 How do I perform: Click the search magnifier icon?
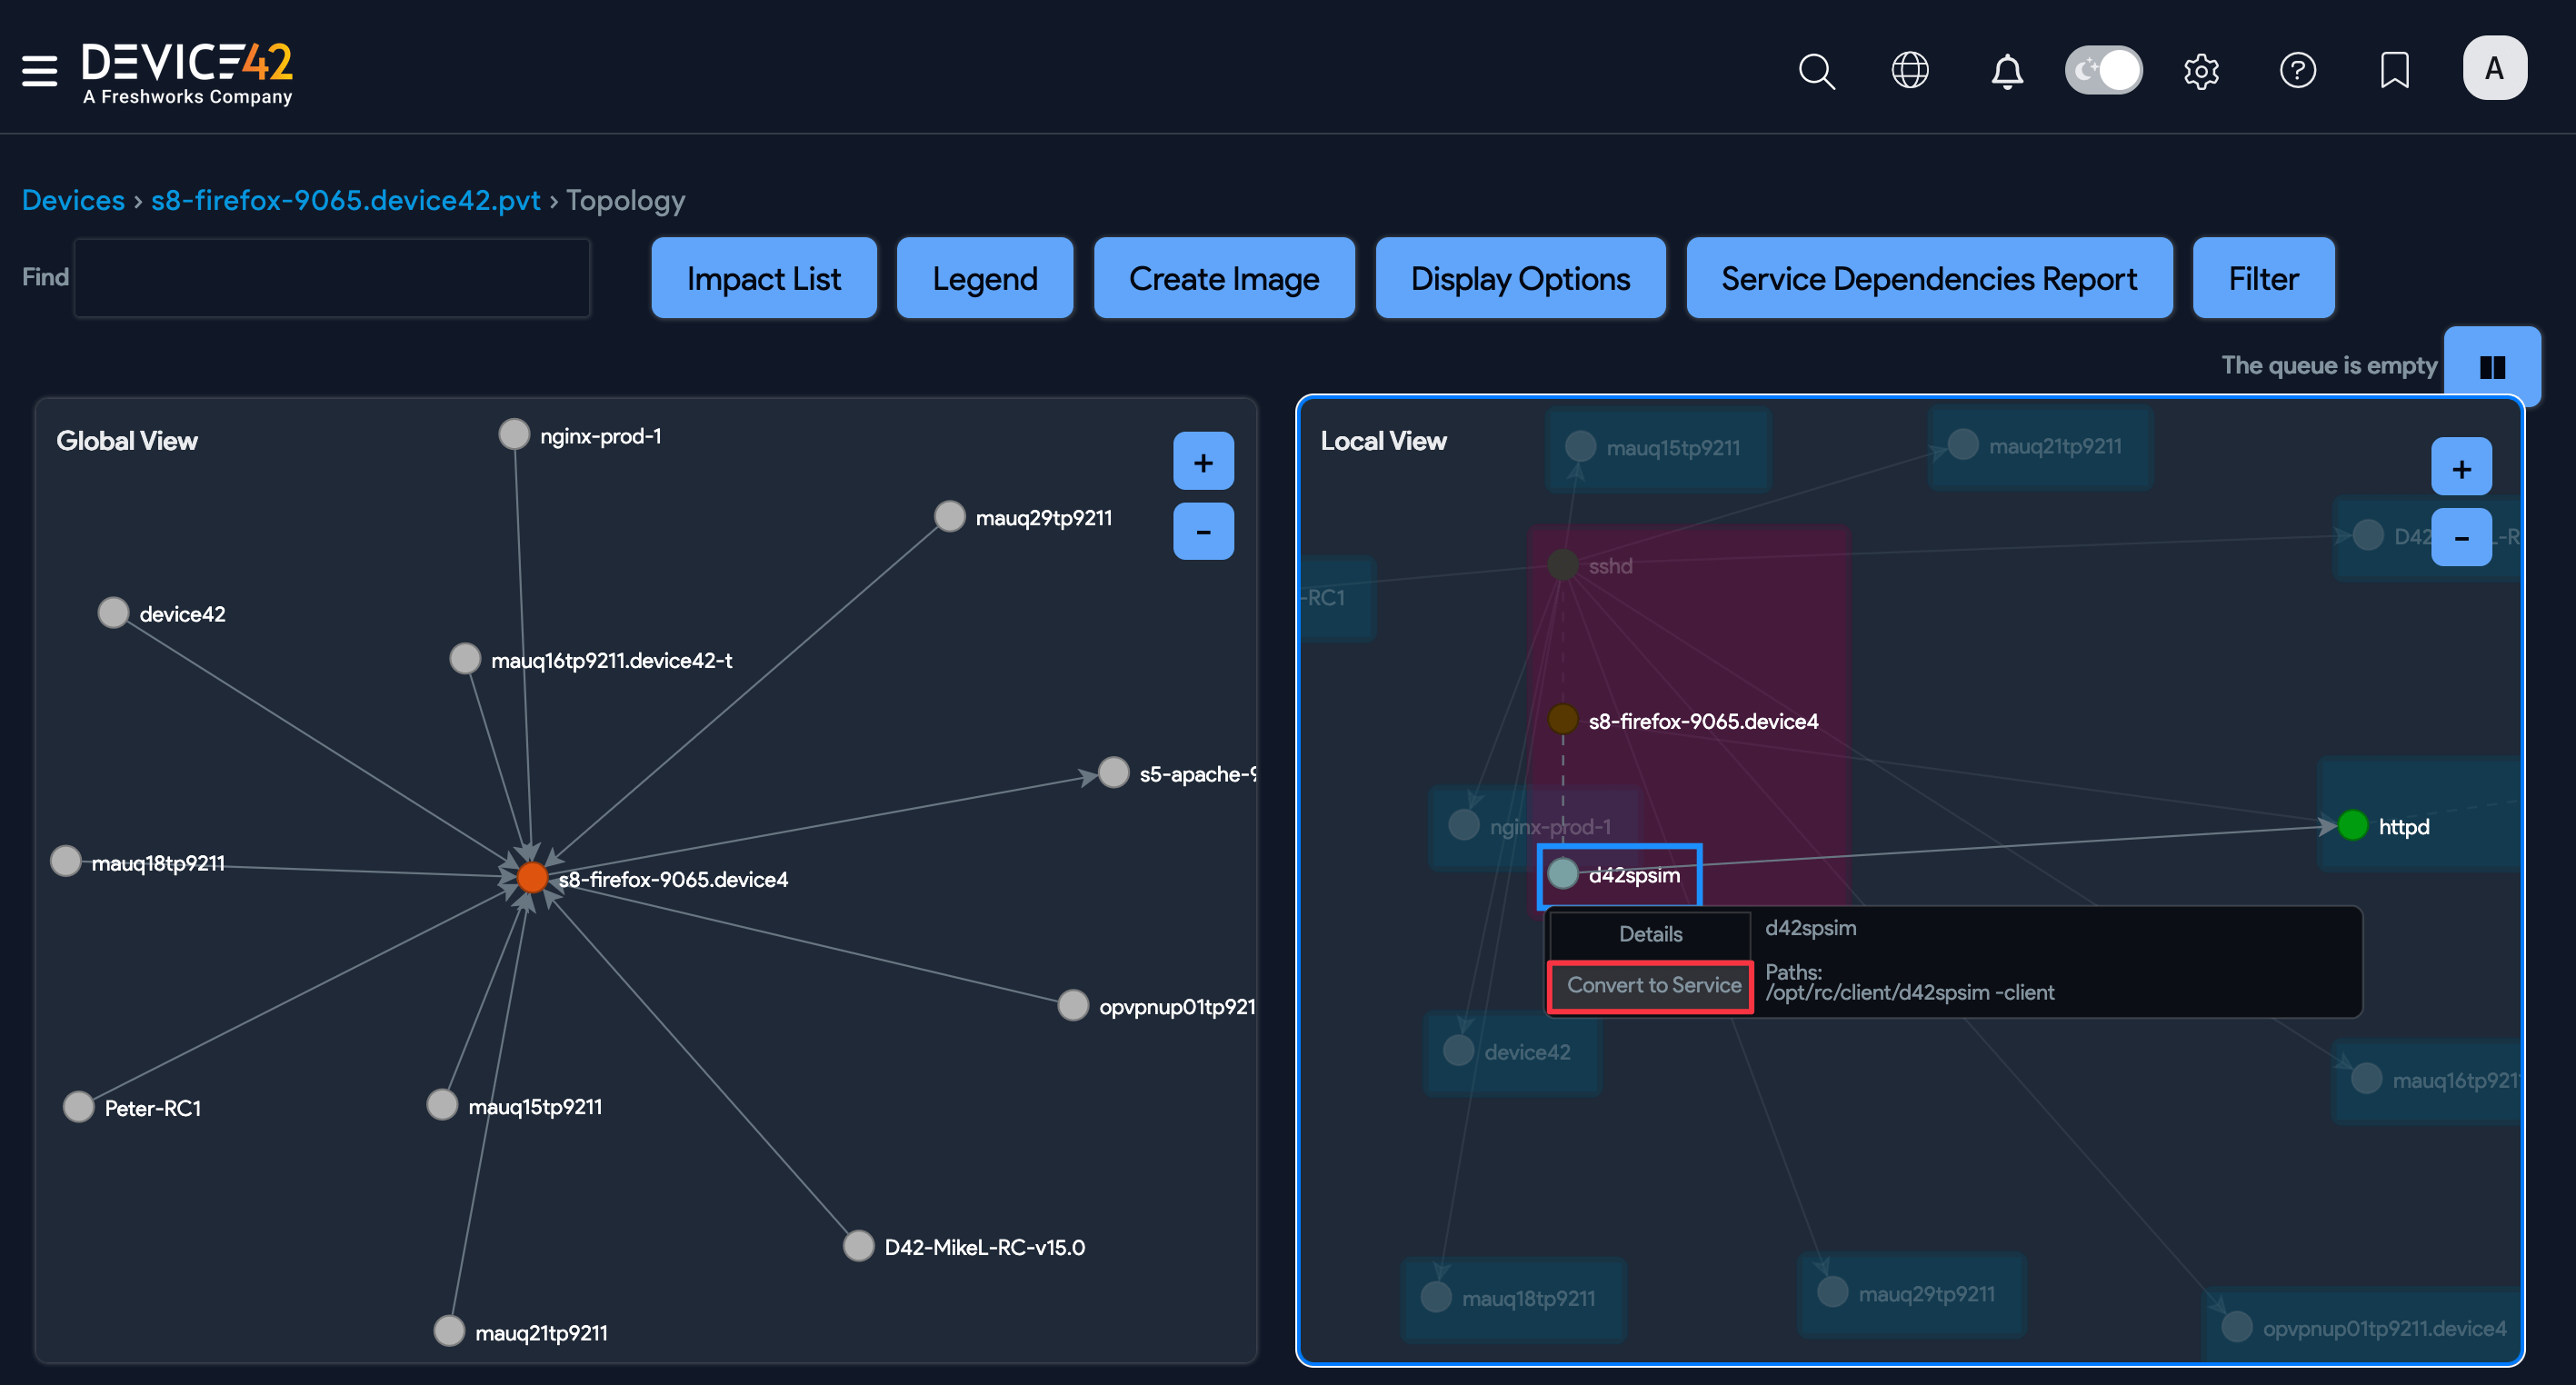[1816, 71]
